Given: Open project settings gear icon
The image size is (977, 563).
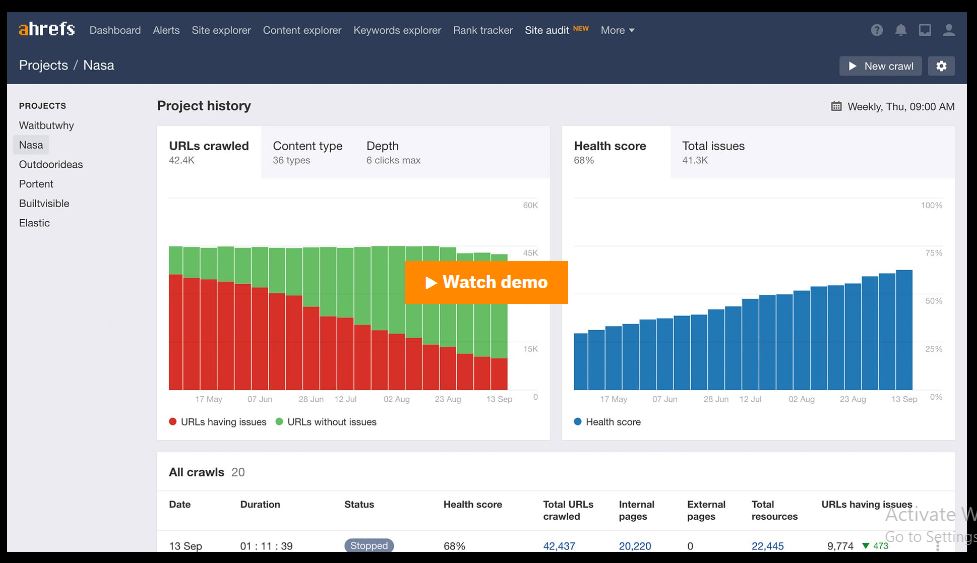Looking at the screenshot, I should tap(941, 66).
